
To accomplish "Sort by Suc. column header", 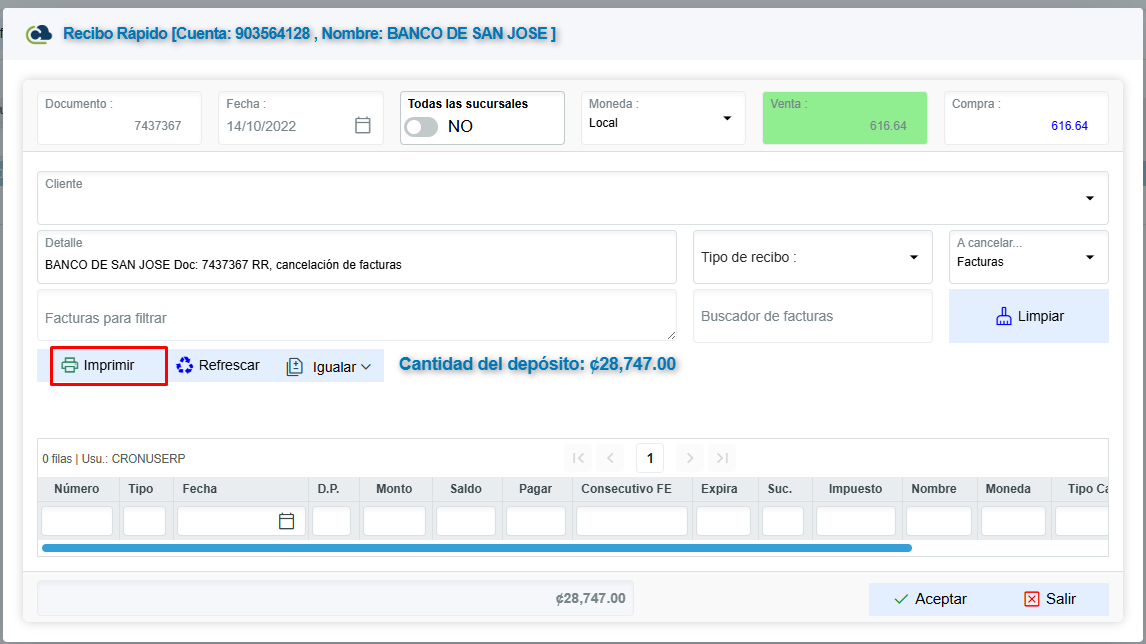I will point(780,488).
